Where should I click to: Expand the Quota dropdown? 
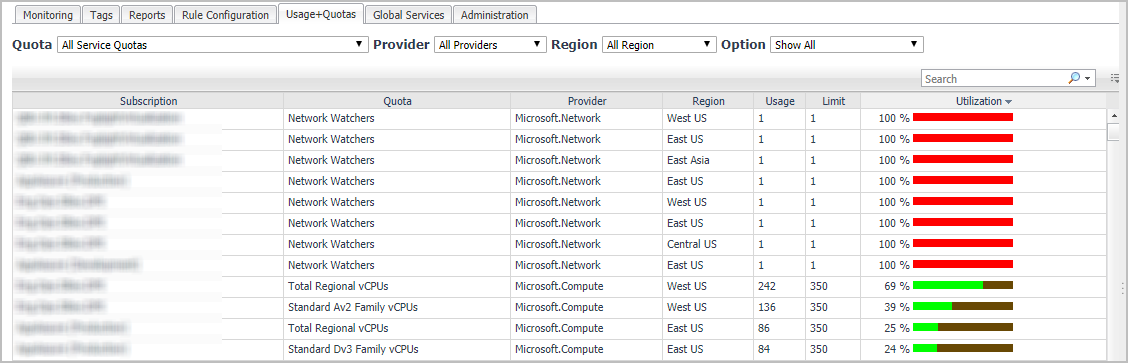(212, 45)
